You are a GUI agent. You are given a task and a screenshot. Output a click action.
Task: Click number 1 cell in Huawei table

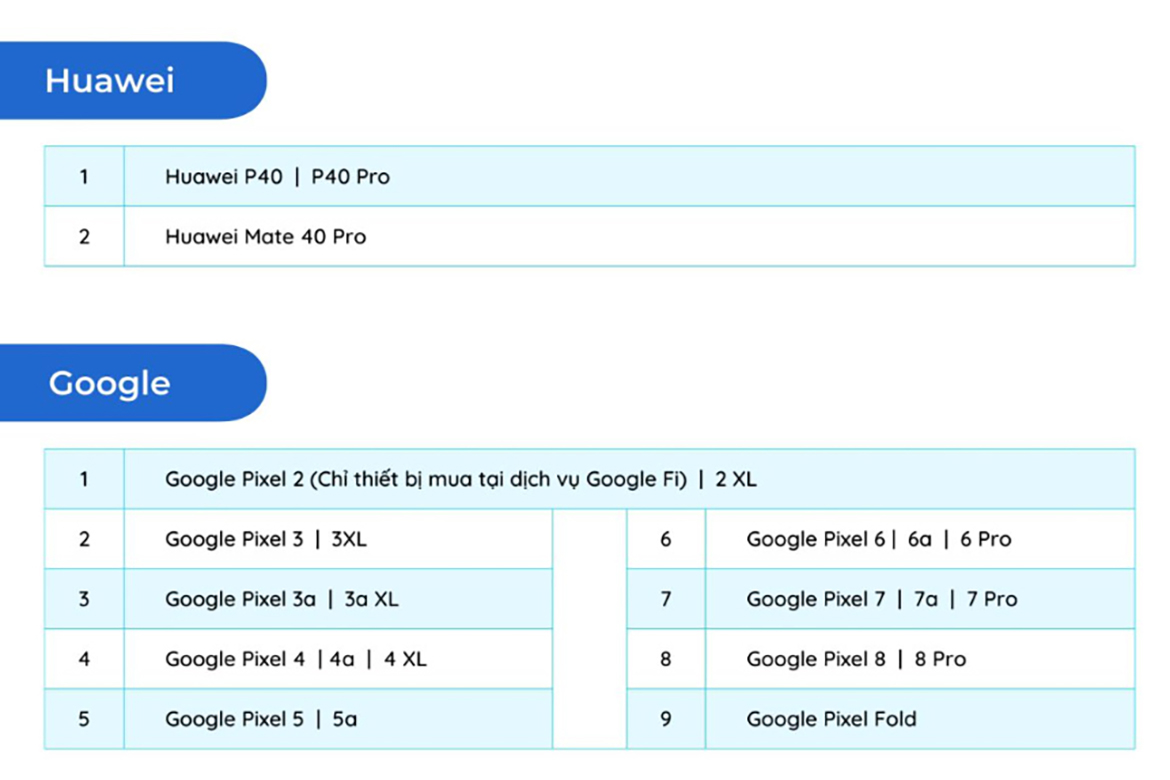point(84,177)
